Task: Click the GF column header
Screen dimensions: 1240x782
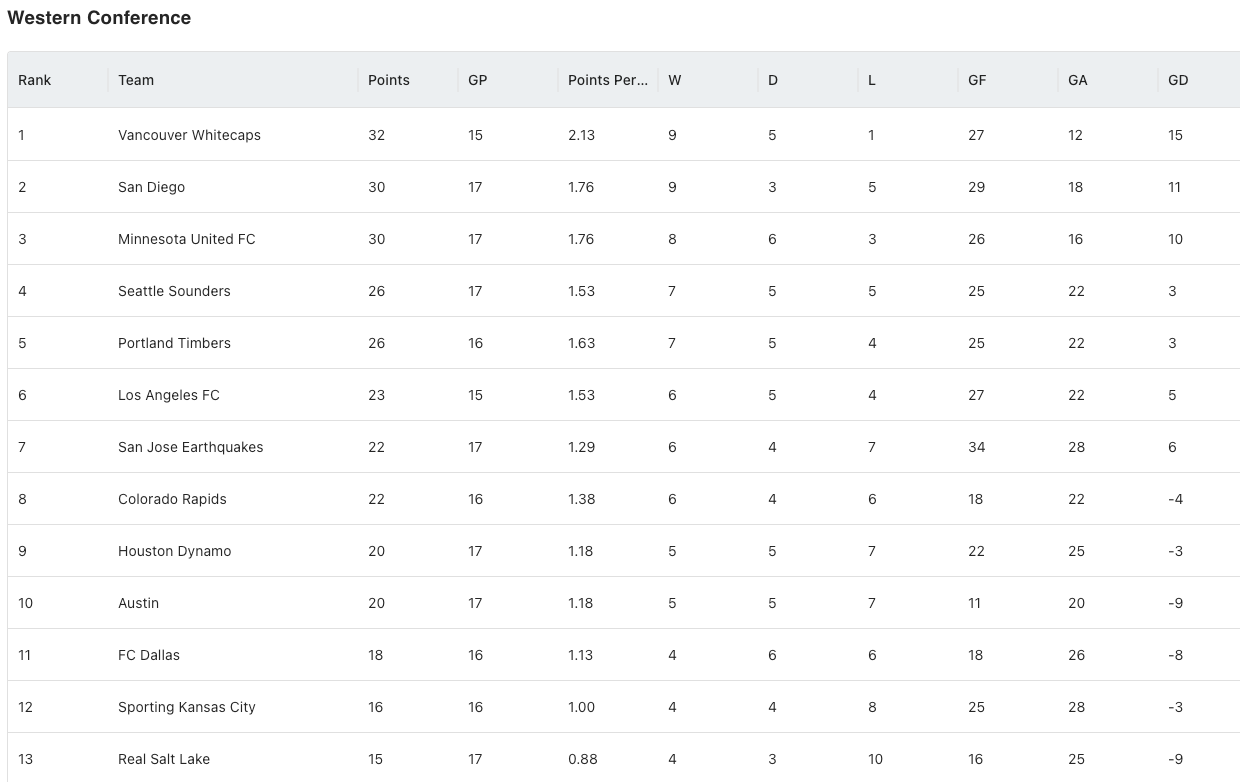Action: coord(1008,80)
